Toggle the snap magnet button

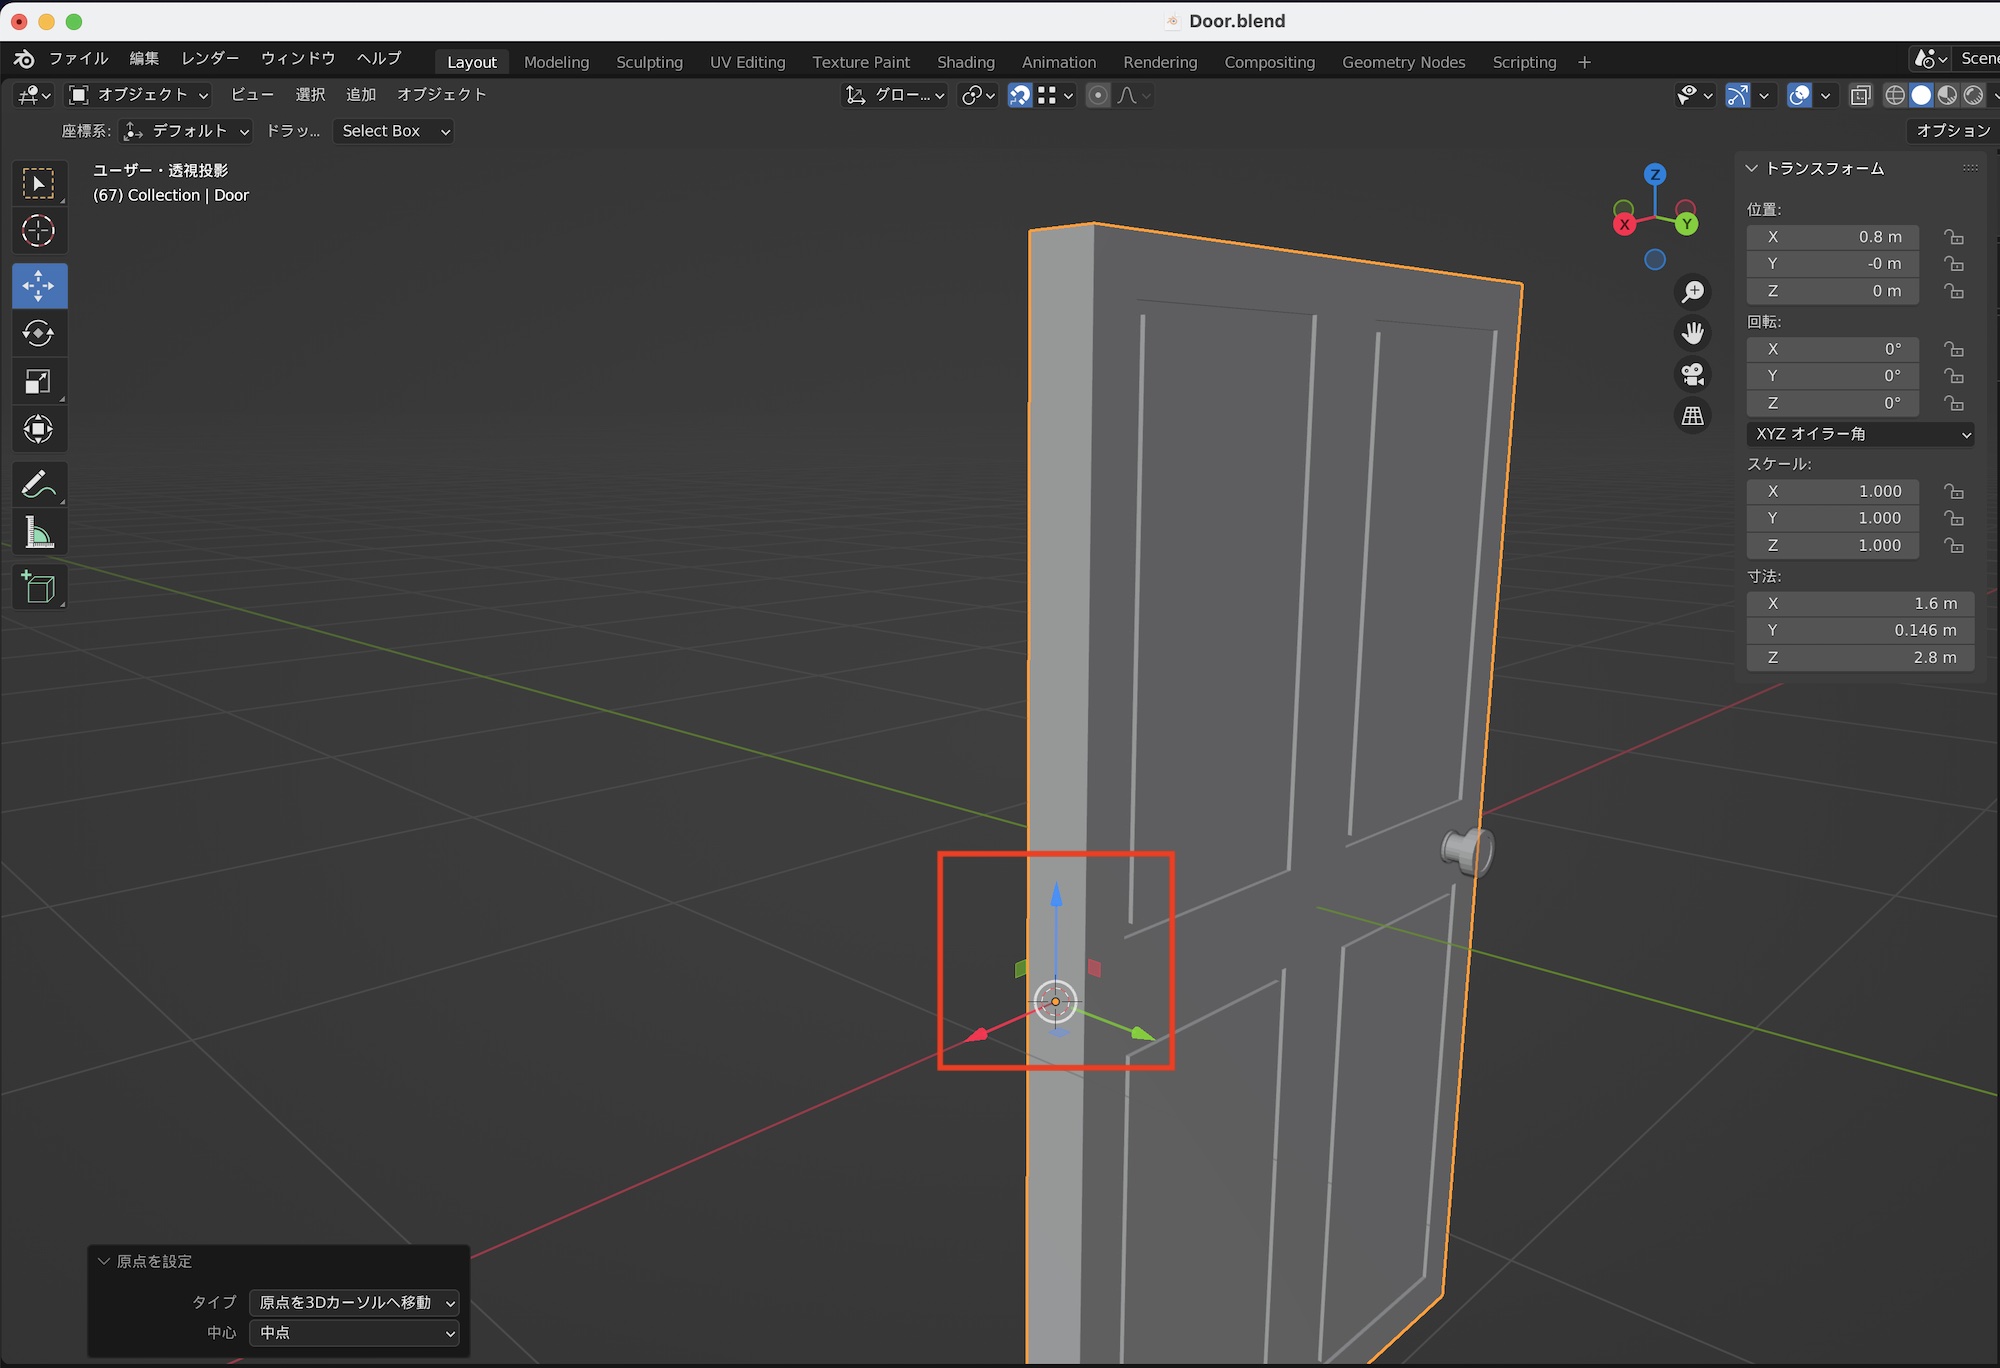[1019, 95]
